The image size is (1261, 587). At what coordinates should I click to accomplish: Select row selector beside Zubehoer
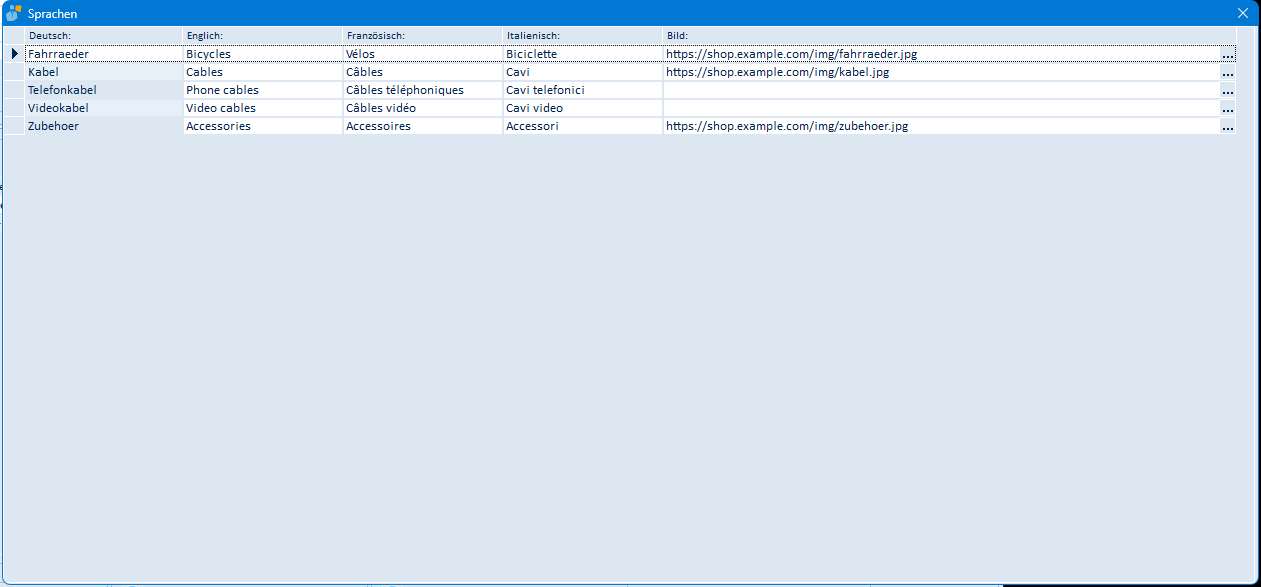[x=14, y=126]
